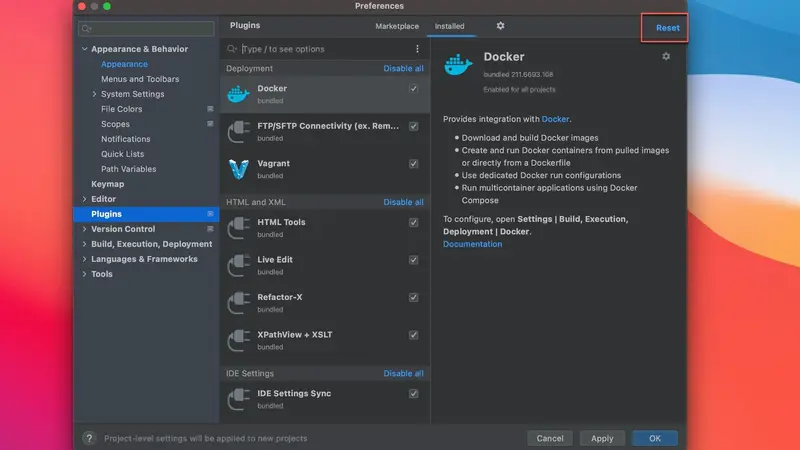Open the plugin search options kebab menu

click(417, 49)
